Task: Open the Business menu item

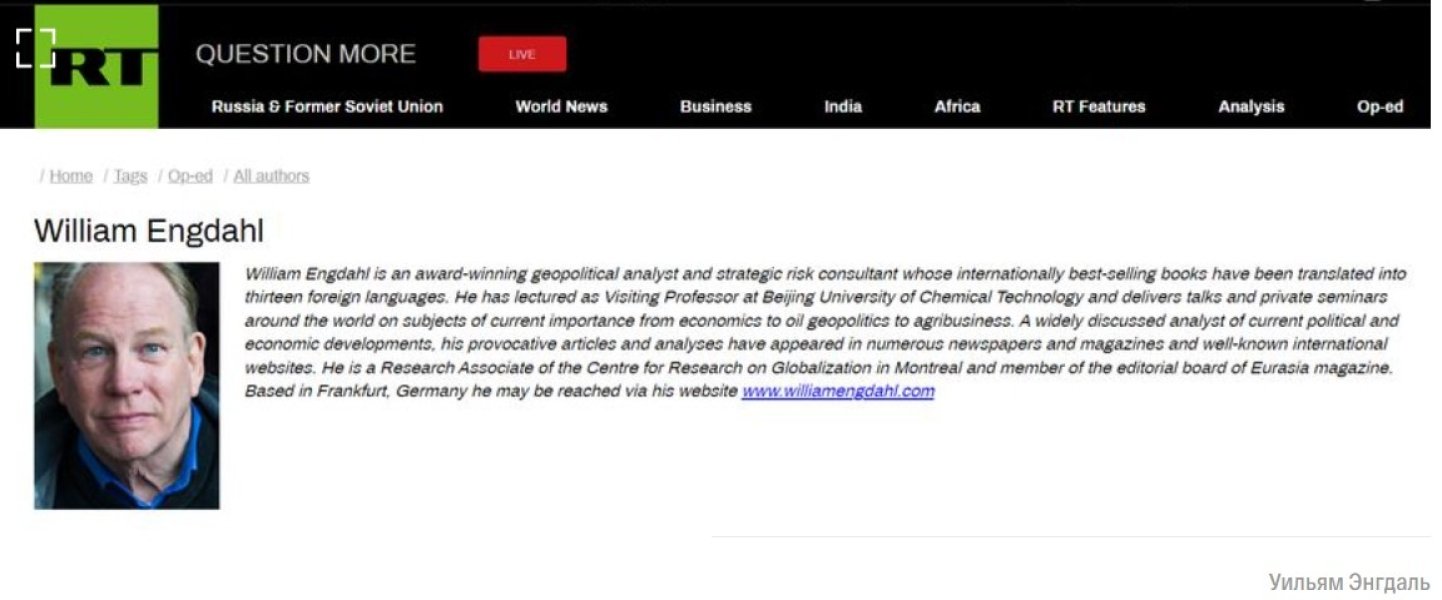Action: 715,107
